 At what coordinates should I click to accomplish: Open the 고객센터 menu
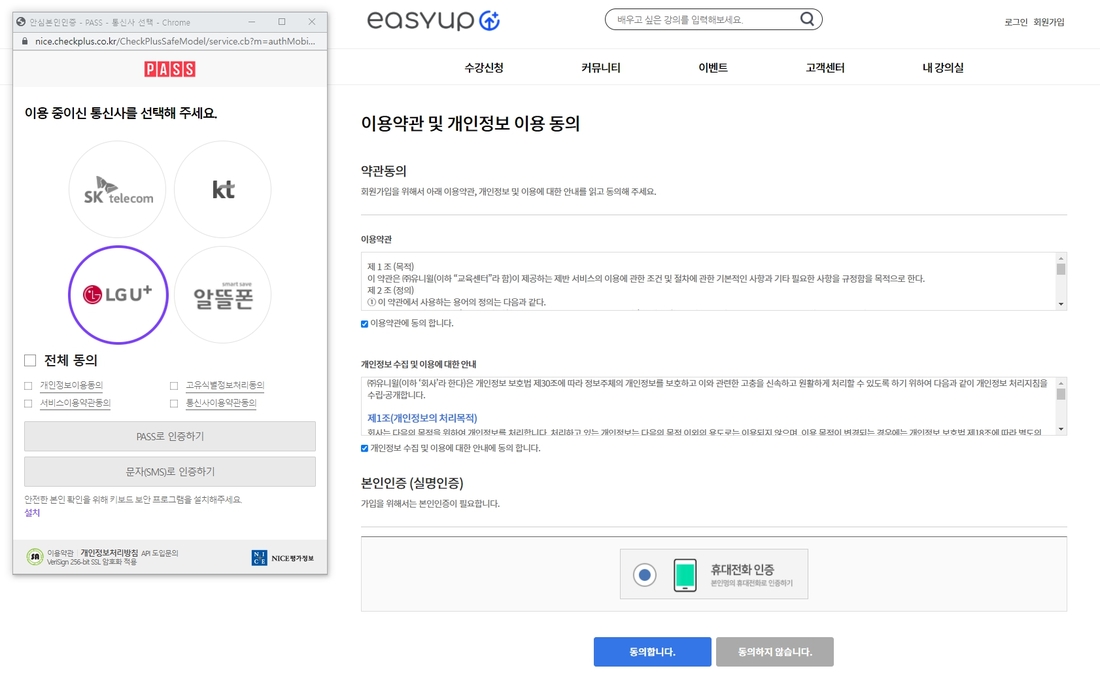[x=825, y=68]
